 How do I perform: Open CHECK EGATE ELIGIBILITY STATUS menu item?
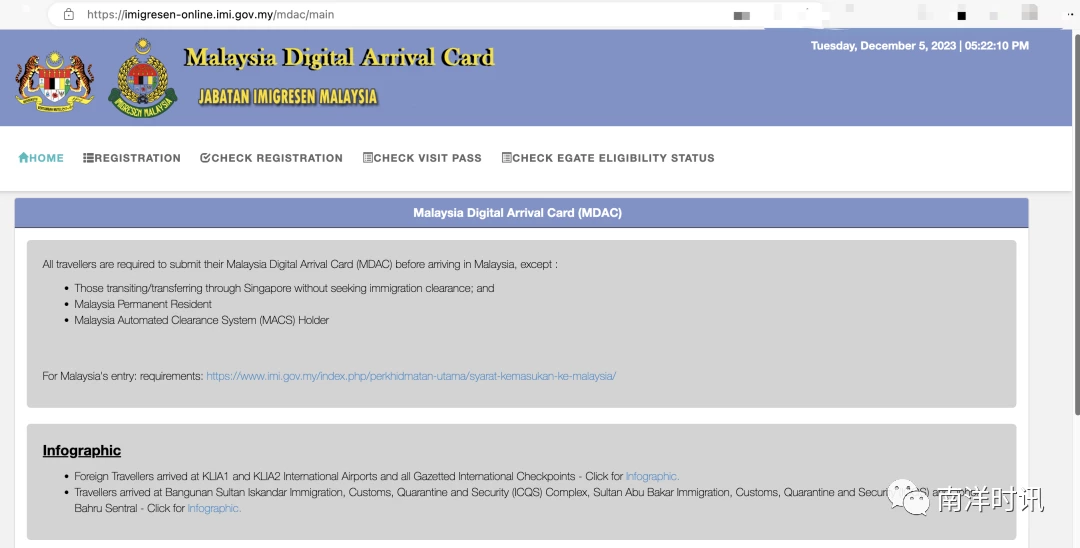(x=608, y=158)
